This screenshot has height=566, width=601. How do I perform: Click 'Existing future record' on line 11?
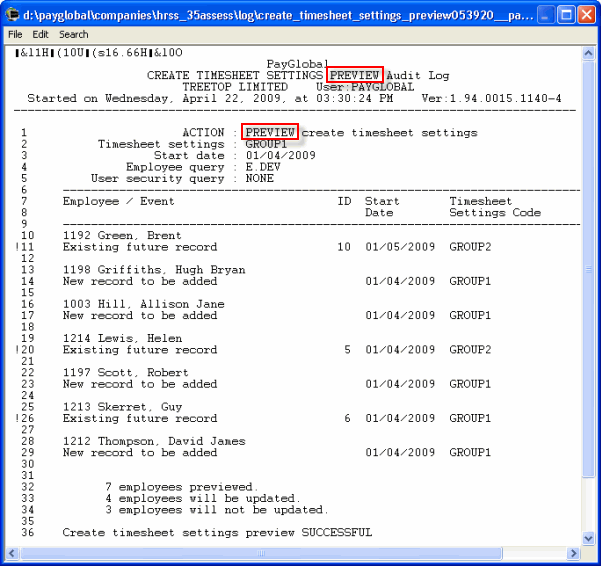(140, 247)
